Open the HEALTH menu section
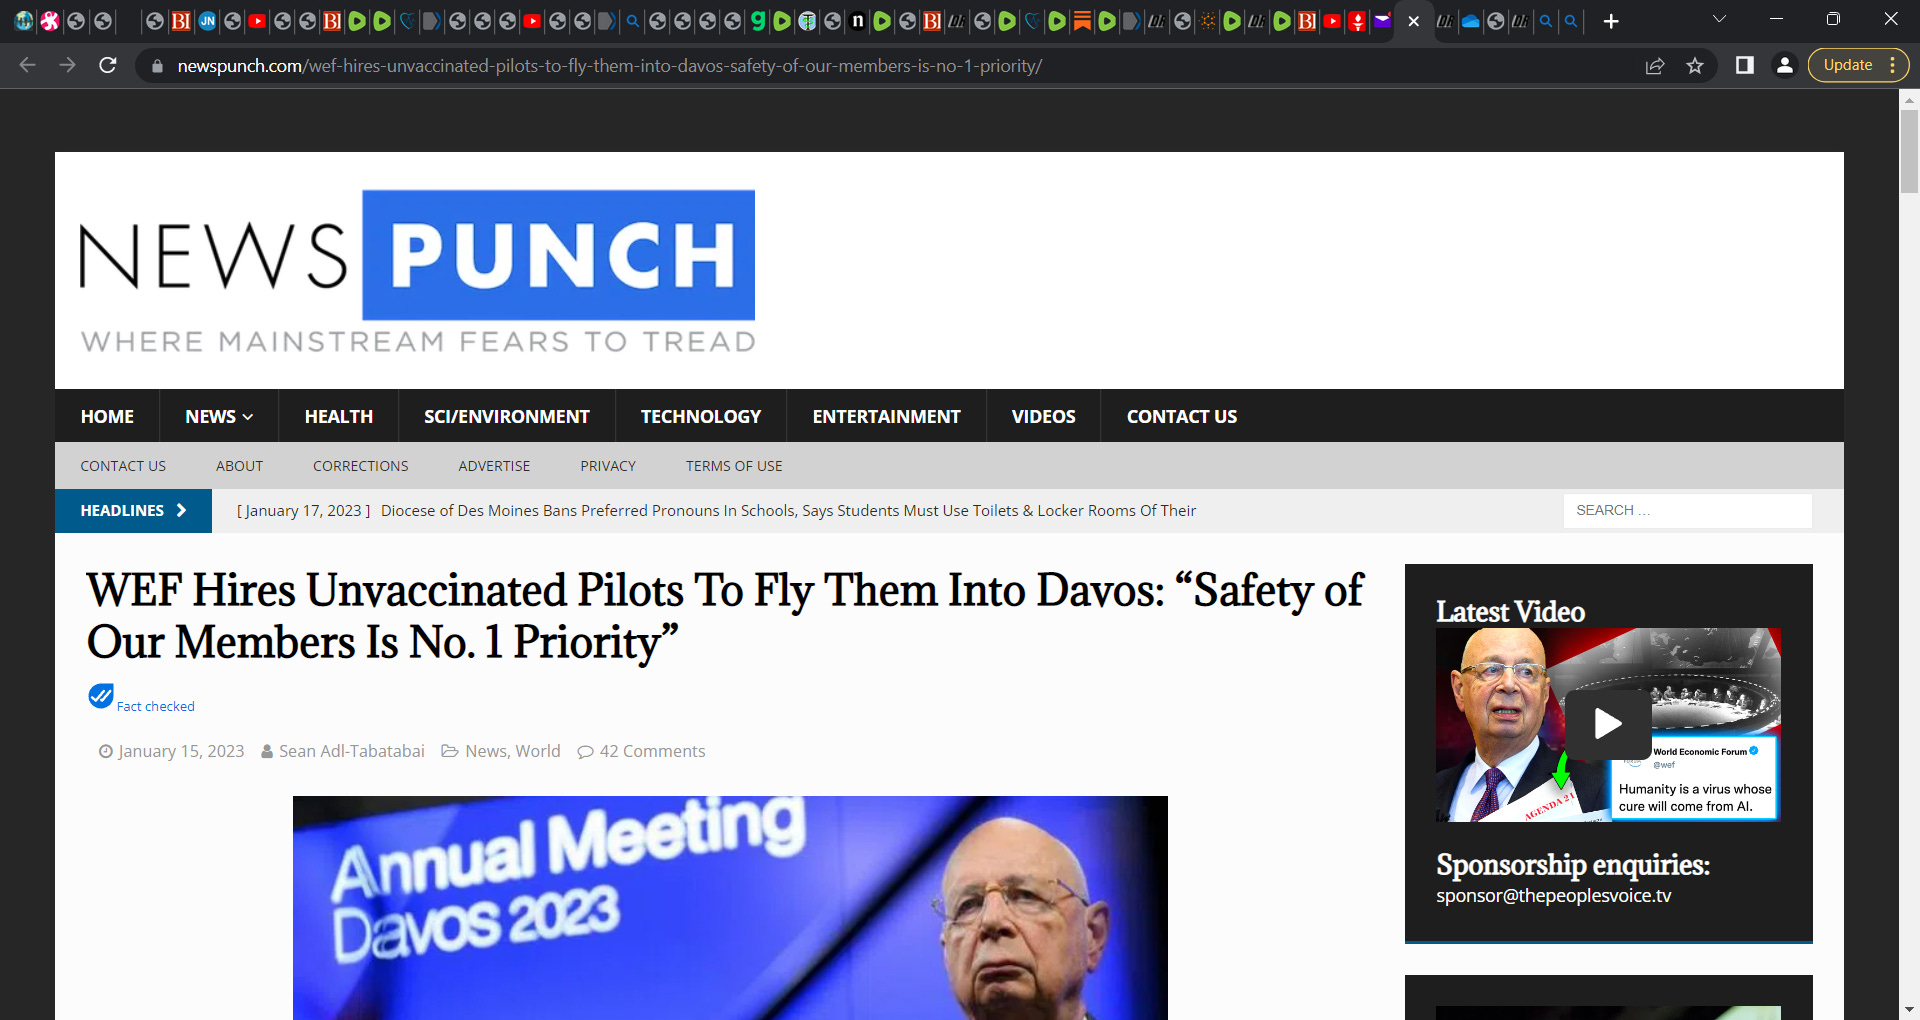1920x1020 pixels. (x=339, y=416)
